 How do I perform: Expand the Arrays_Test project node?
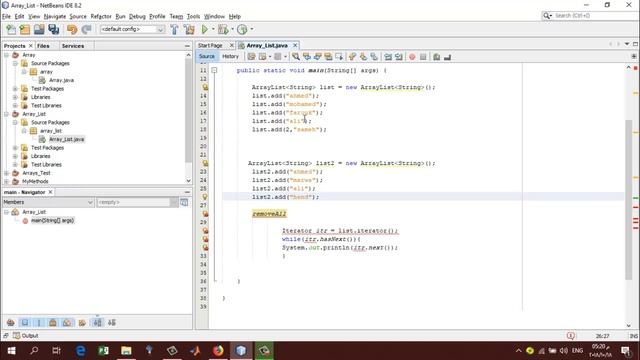(7, 173)
